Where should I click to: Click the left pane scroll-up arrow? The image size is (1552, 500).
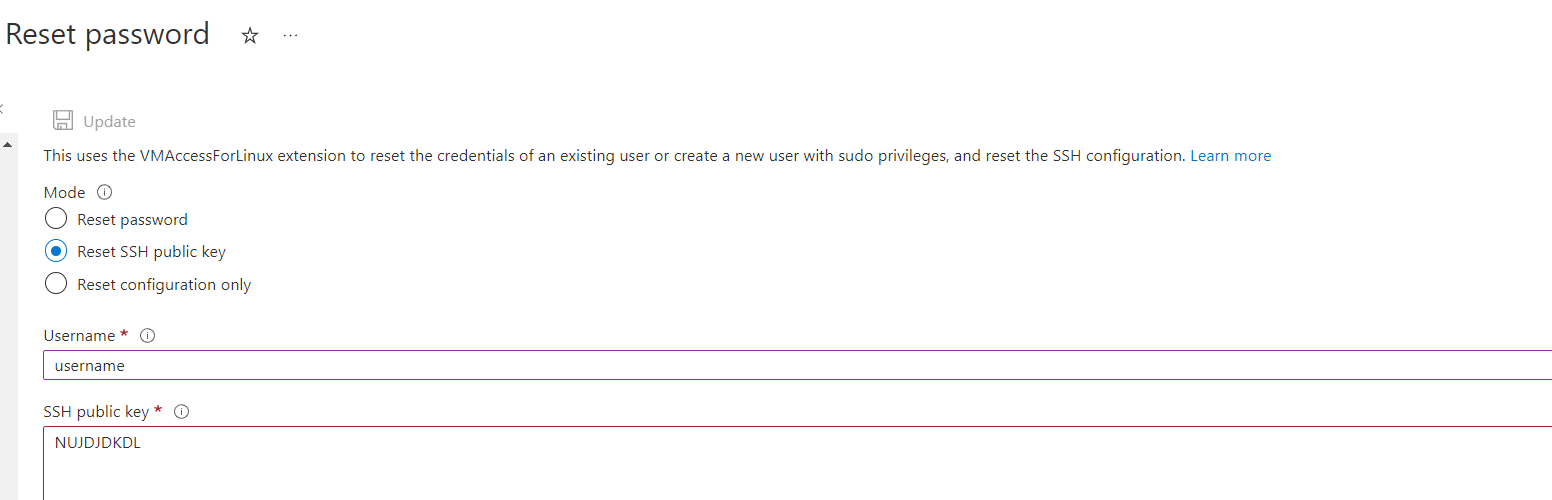[8, 145]
